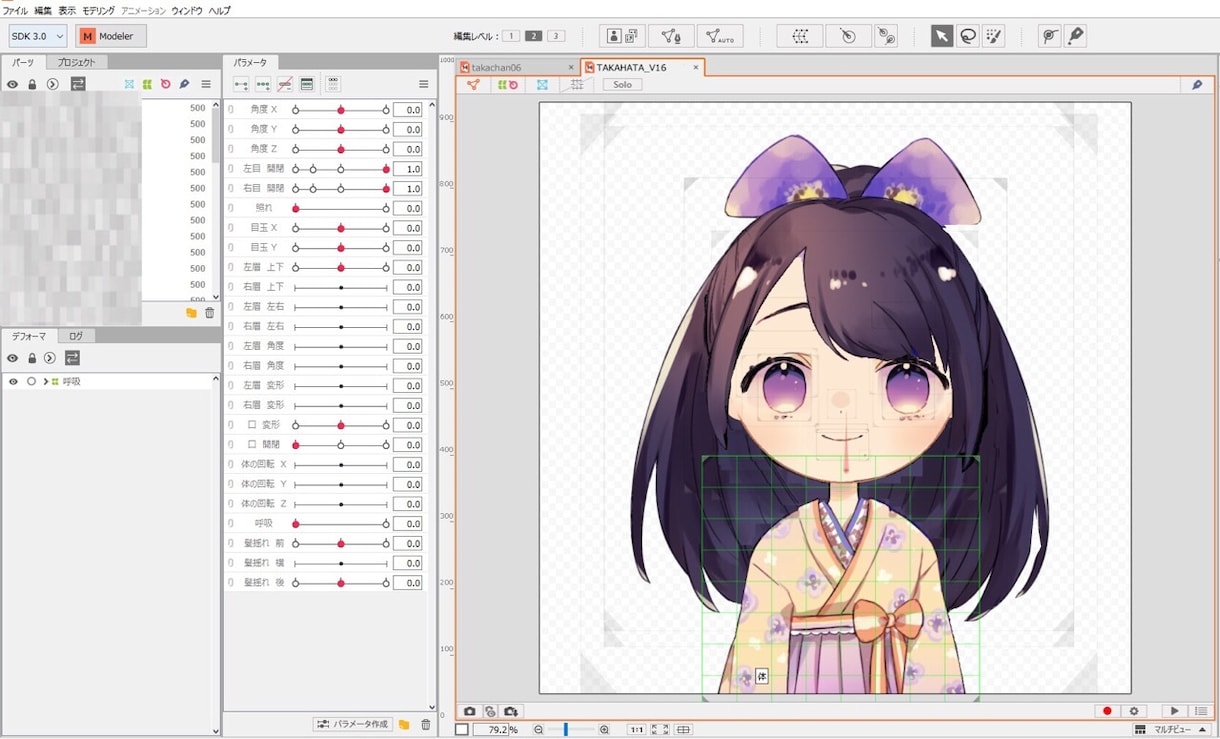The width and height of the screenshot is (1220, 739).
Task: Open the ファイル menu
Action: point(15,10)
